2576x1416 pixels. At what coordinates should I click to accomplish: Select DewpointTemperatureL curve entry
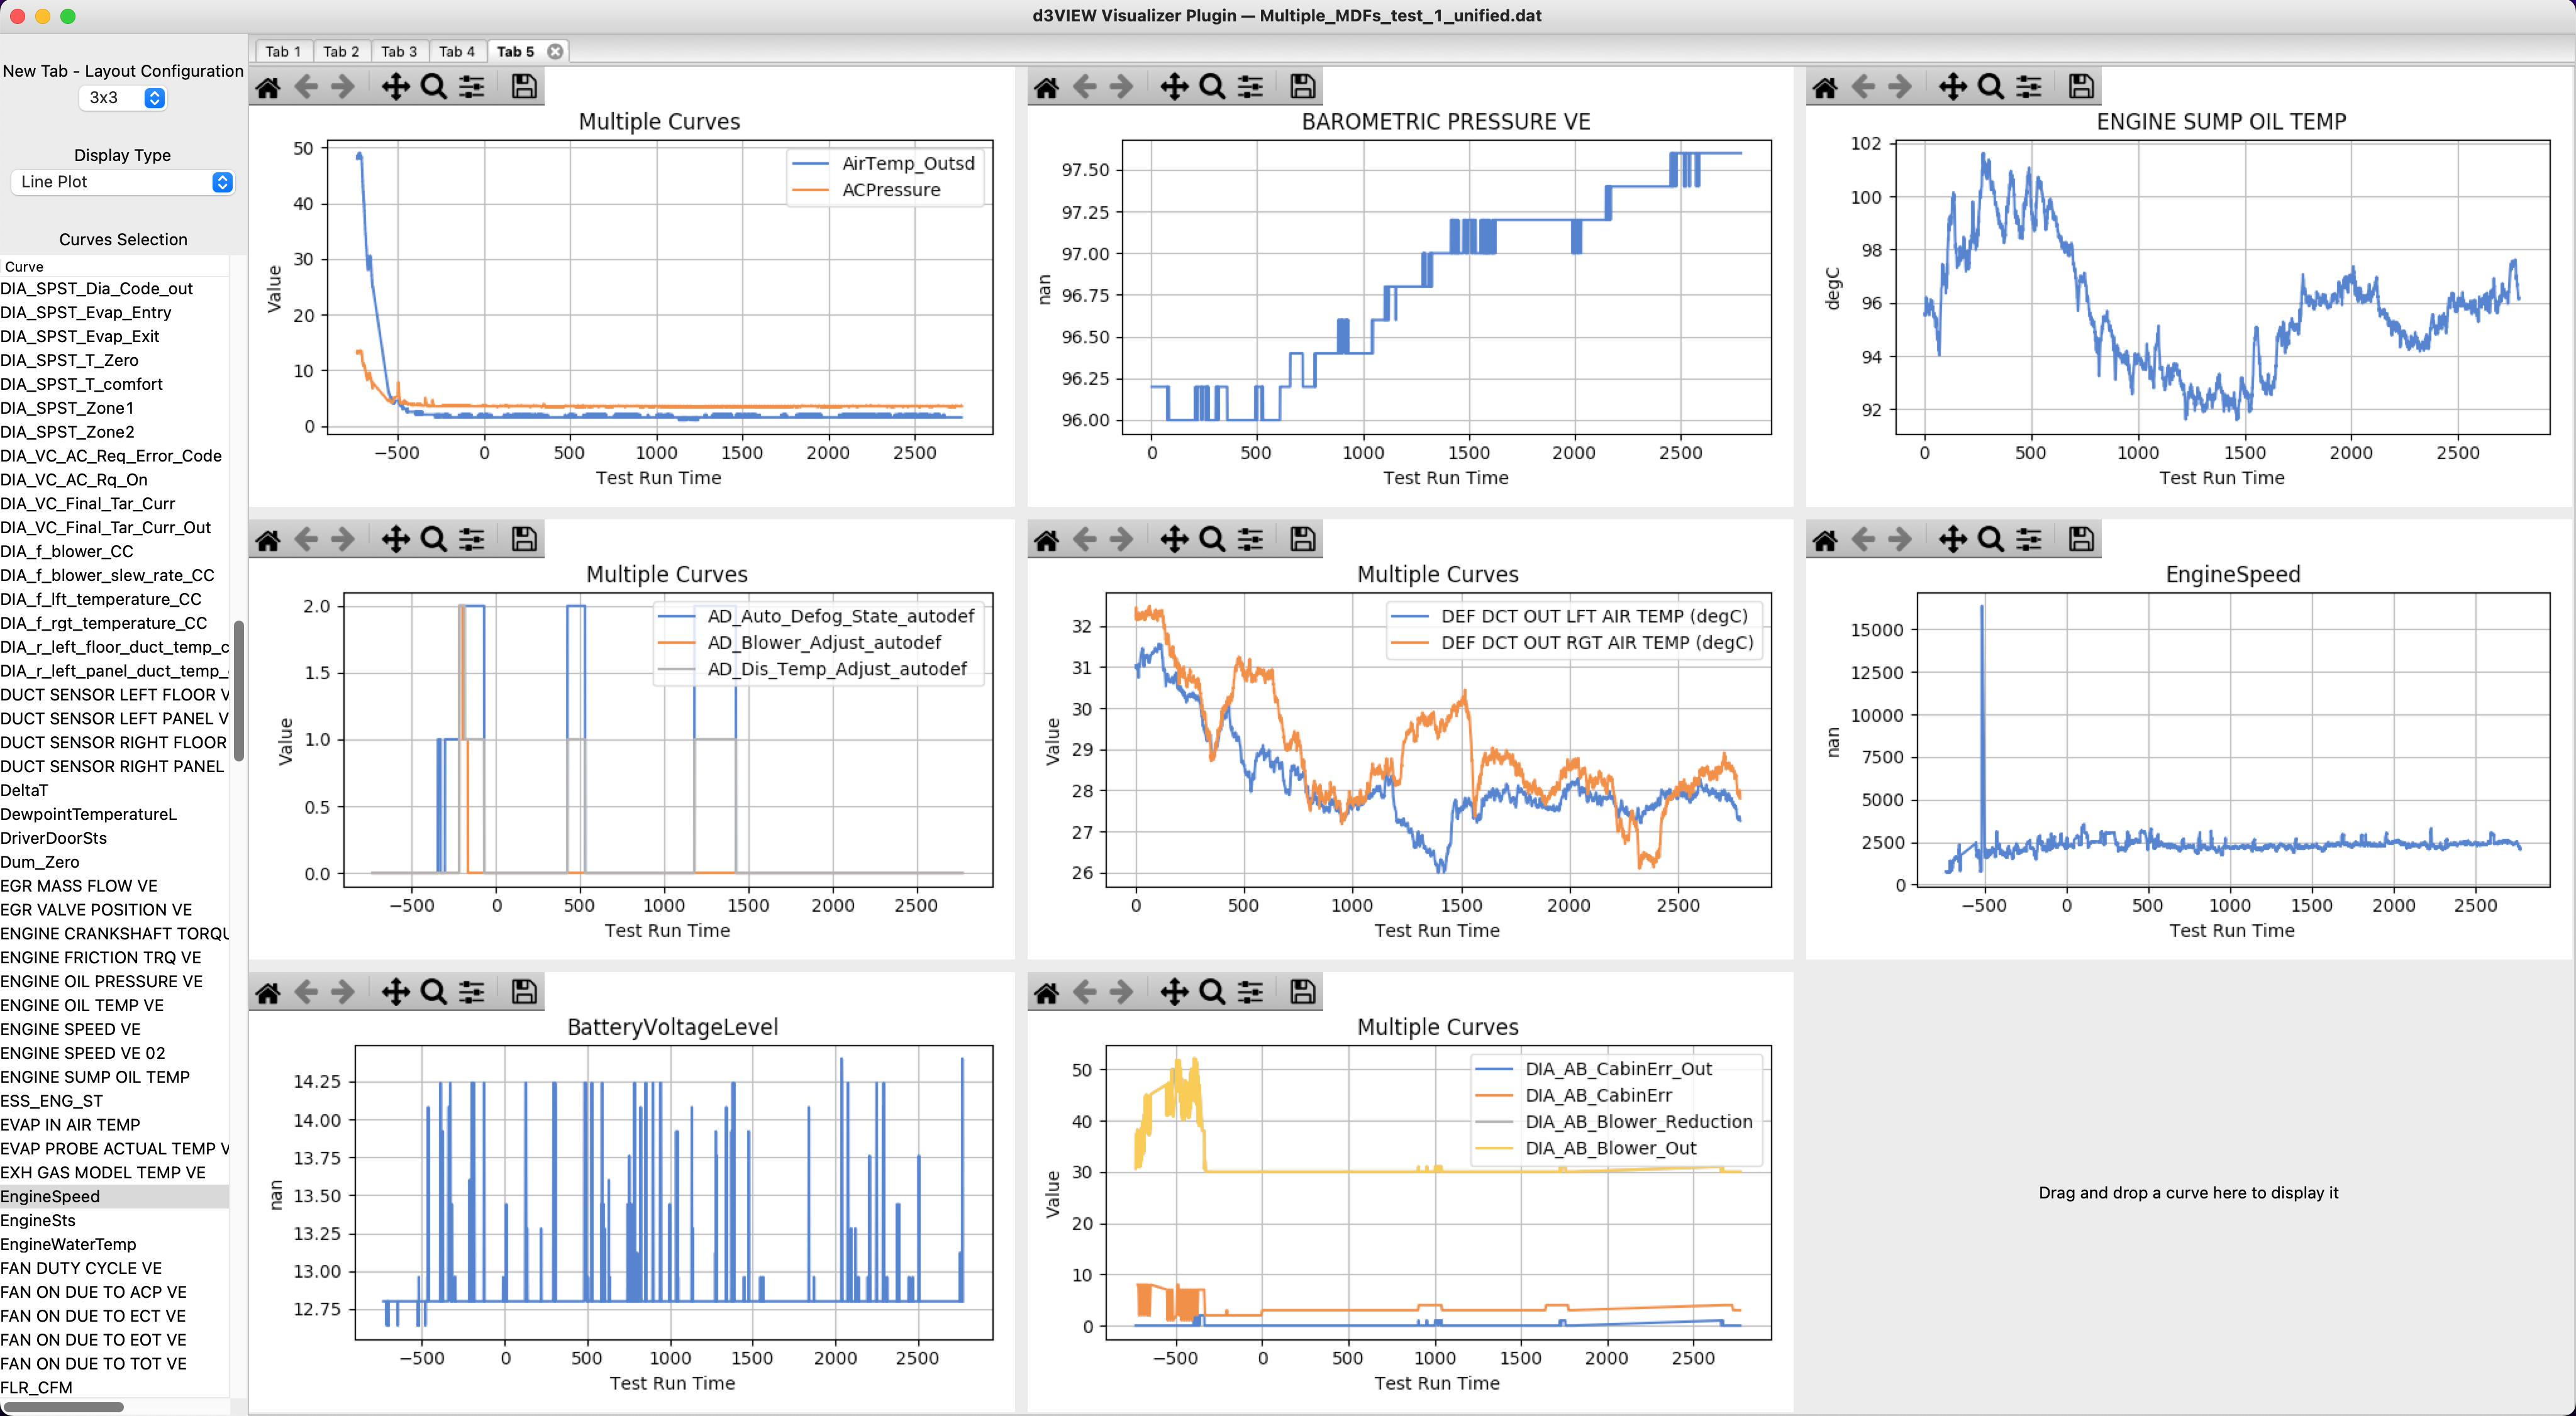(114, 814)
